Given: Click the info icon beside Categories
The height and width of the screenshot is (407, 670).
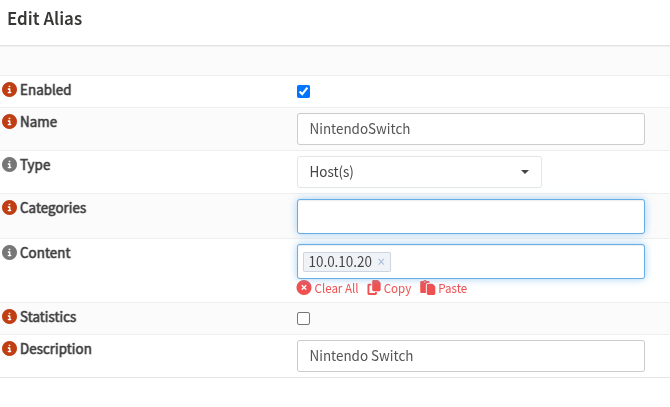Looking at the screenshot, I should [9, 208].
